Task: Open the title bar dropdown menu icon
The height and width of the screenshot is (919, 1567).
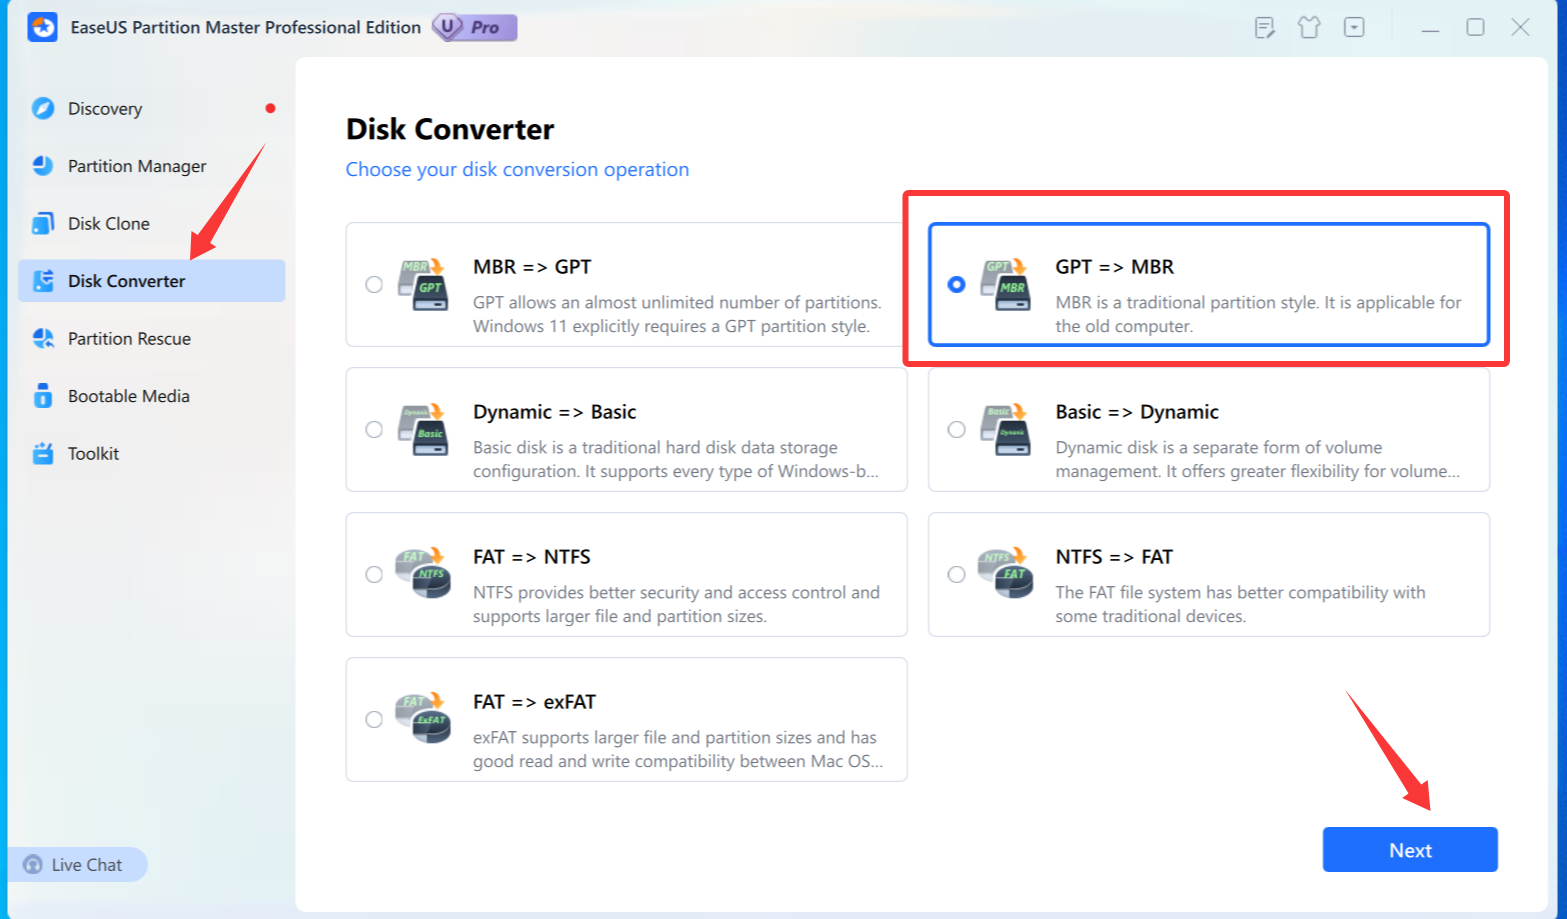Action: click(1354, 27)
